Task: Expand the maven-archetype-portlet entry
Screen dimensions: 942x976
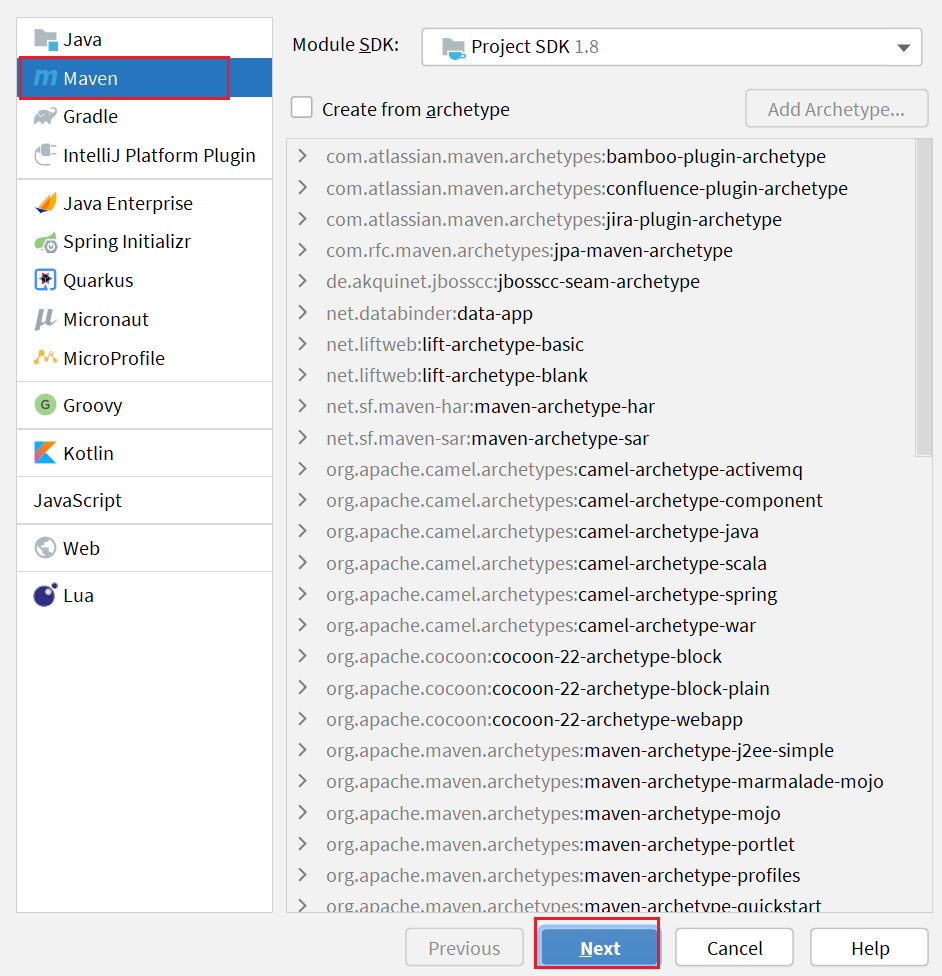Action: tap(303, 844)
